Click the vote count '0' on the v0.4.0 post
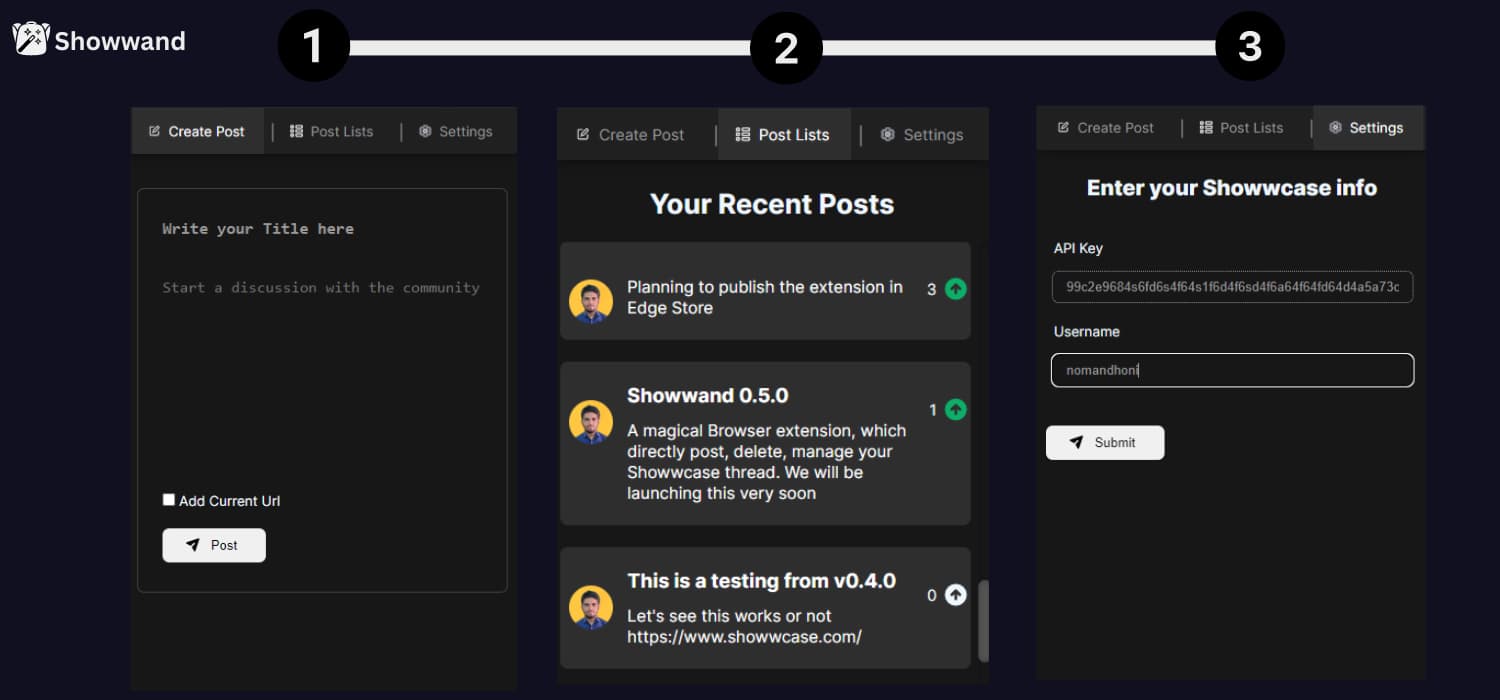Image resolution: width=1500 pixels, height=700 pixels. click(932, 596)
